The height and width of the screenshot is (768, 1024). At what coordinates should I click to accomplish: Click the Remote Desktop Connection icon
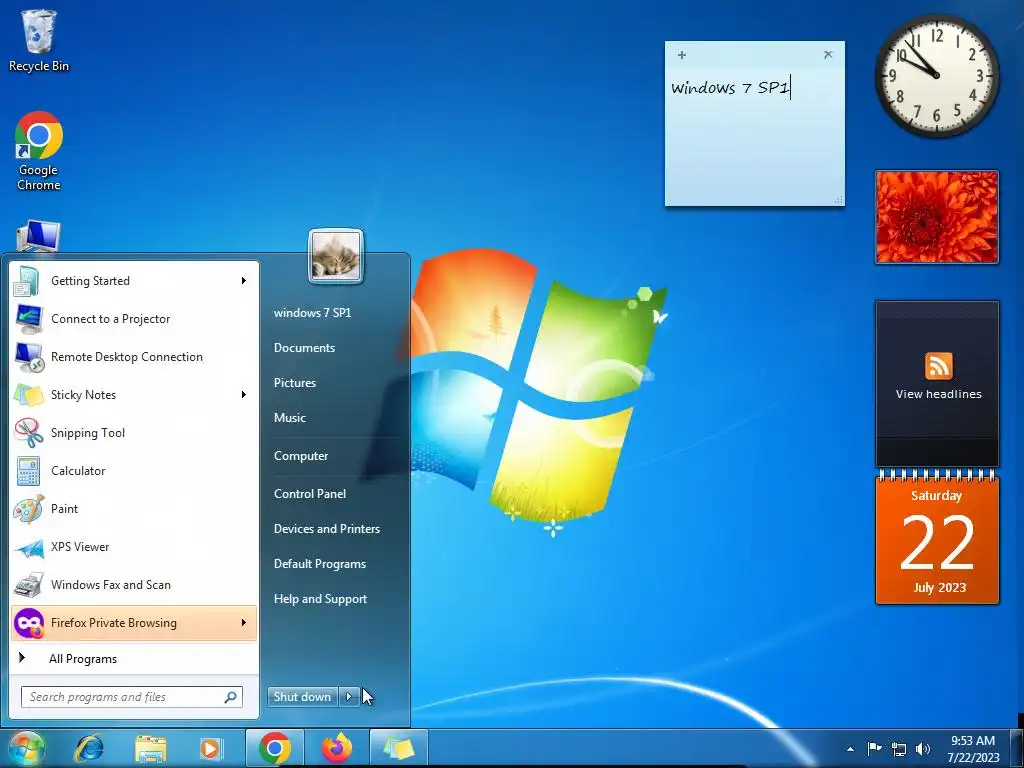click(x=28, y=357)
